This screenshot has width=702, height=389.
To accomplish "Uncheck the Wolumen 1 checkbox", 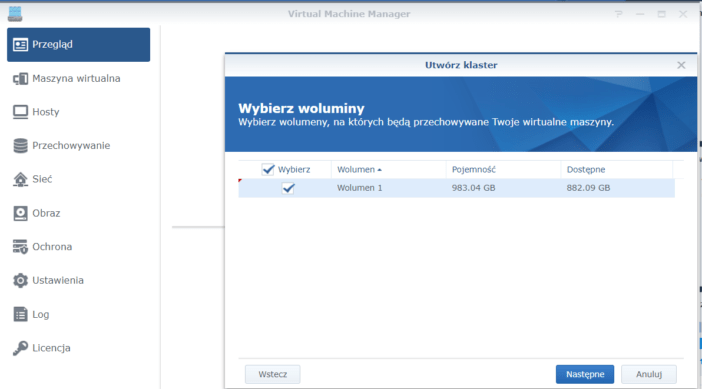I will tap(288, 188).
